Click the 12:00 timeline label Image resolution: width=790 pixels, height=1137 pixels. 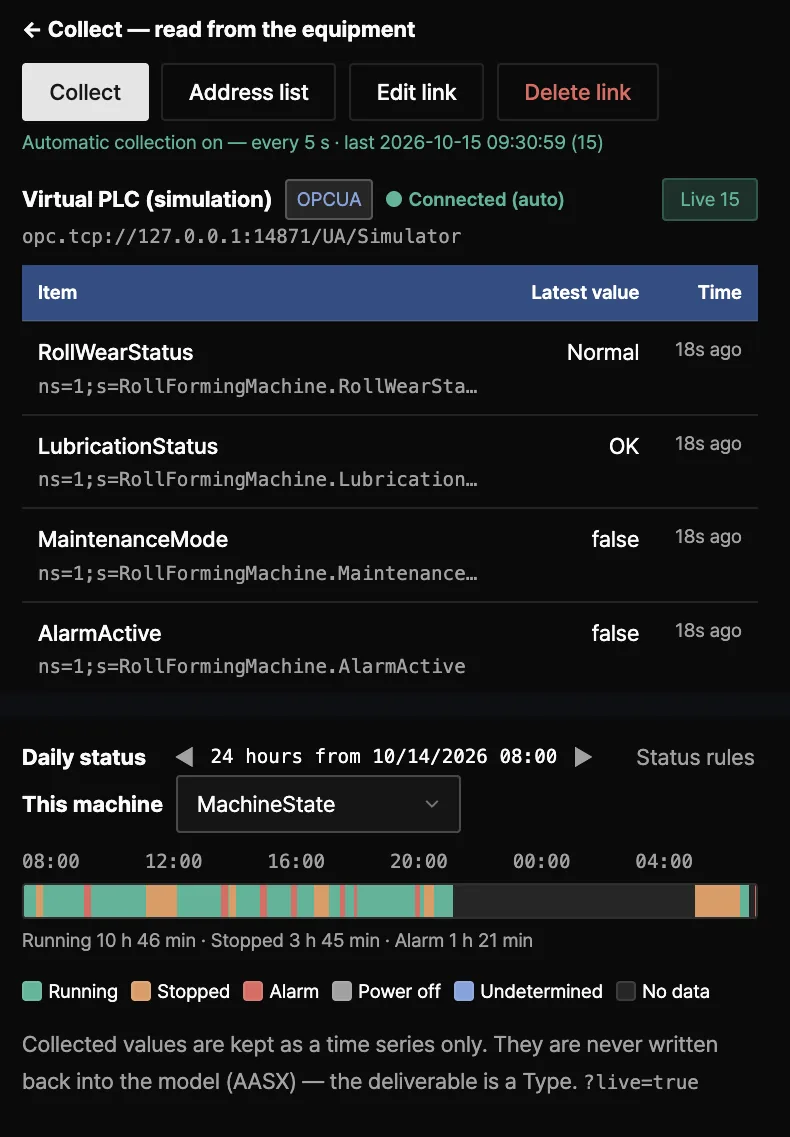click(x=173, y=861)
